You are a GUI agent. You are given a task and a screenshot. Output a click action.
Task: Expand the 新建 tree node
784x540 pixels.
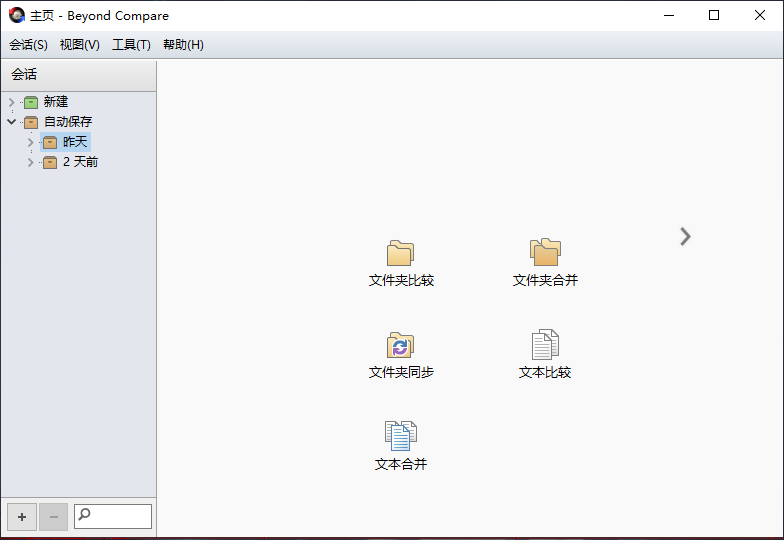(12, 102)
